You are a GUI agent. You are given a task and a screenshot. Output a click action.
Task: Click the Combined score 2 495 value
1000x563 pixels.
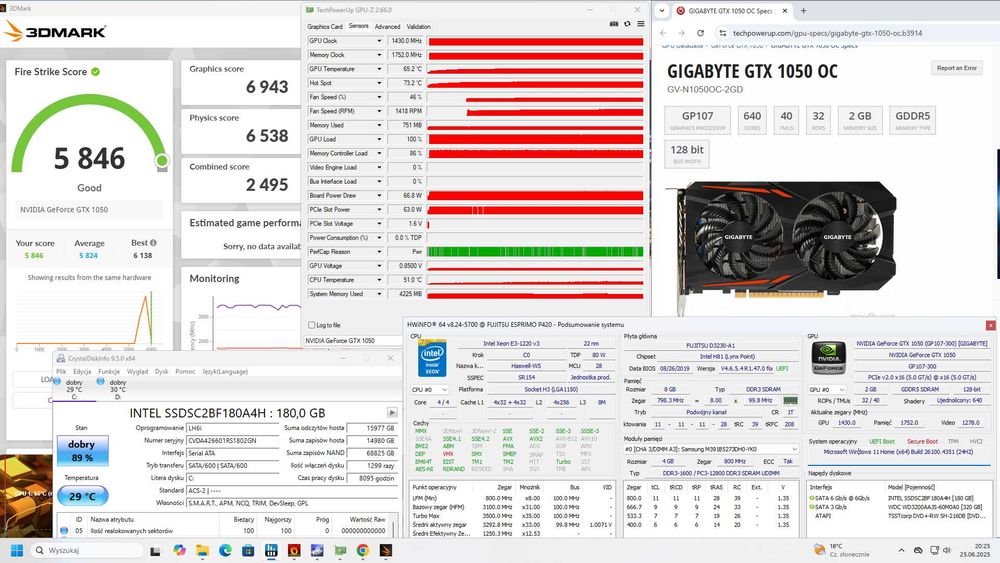(267, 185)
